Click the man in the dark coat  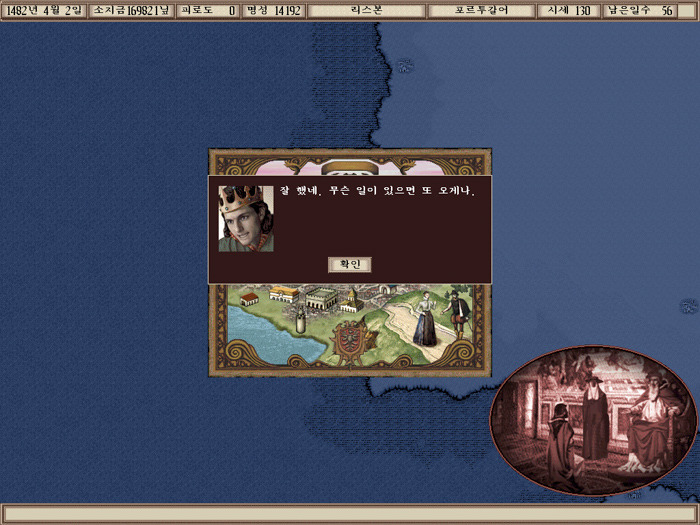coord(458,315)
